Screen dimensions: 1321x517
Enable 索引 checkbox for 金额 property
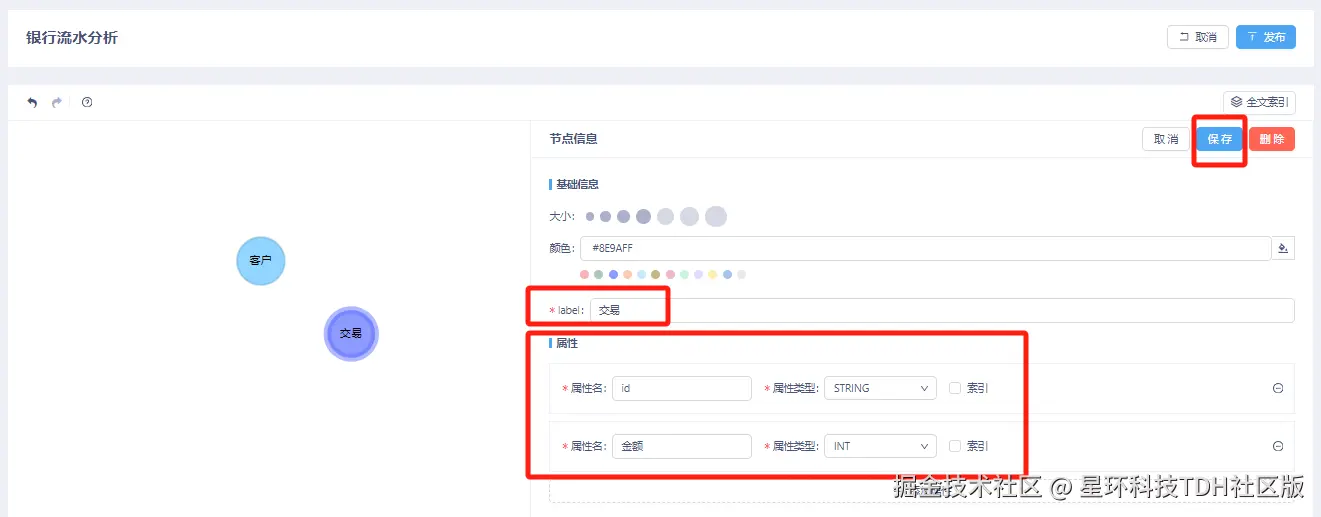pos(955,446)
